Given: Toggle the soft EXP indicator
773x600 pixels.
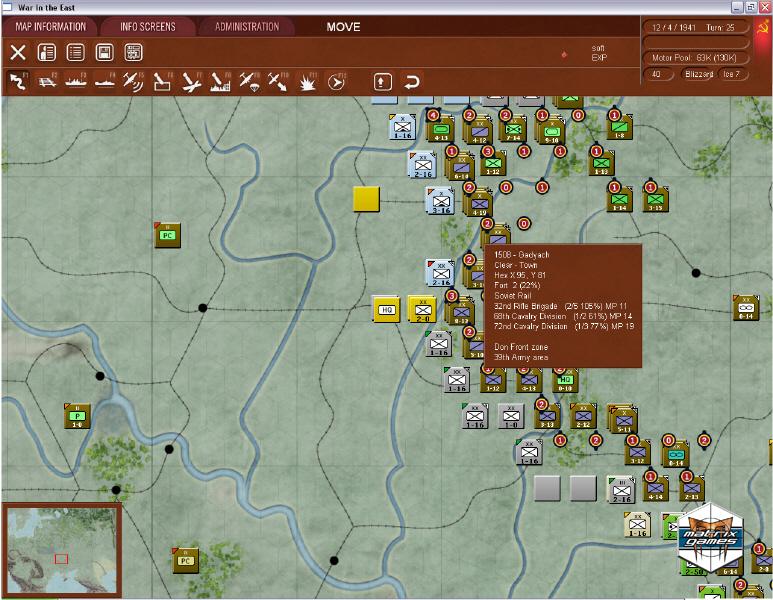Looking at the screenshot, I should (598, 54).
